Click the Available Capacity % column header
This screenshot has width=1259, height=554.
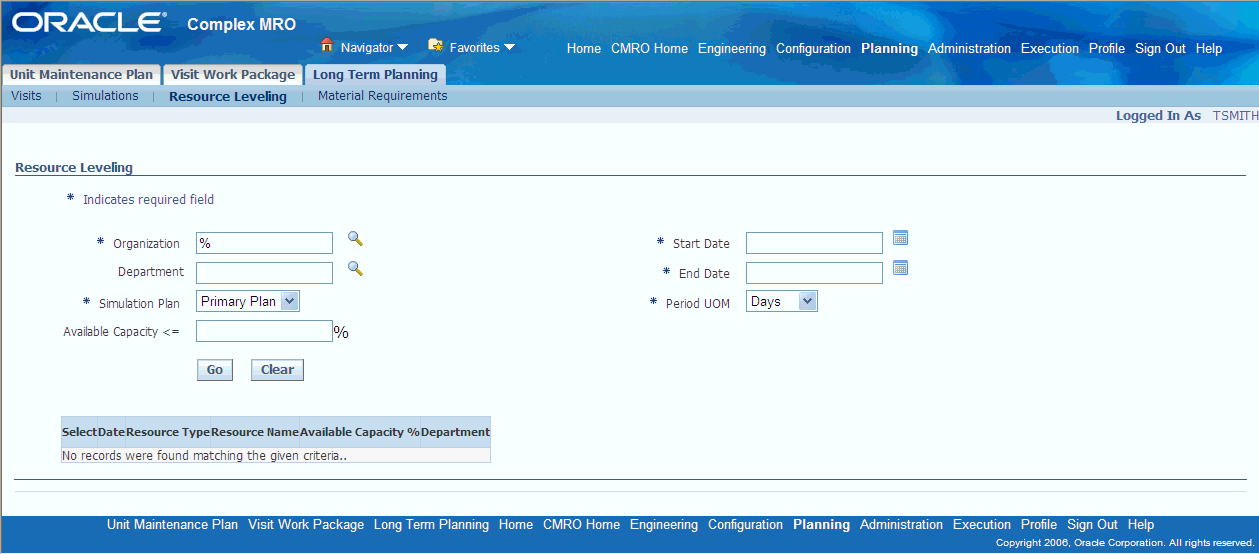(360, 432)
